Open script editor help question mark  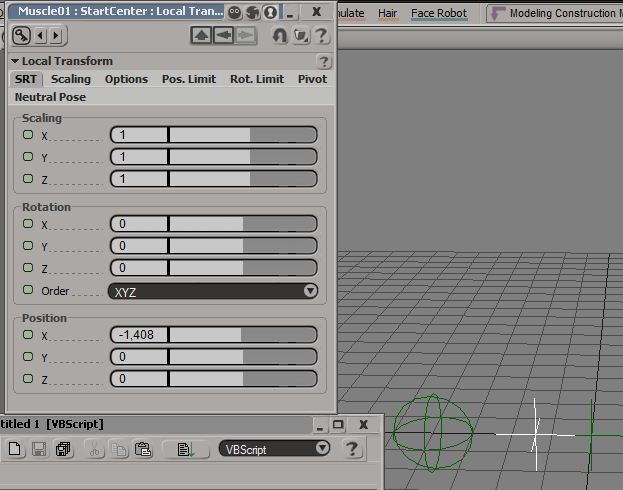352,449
